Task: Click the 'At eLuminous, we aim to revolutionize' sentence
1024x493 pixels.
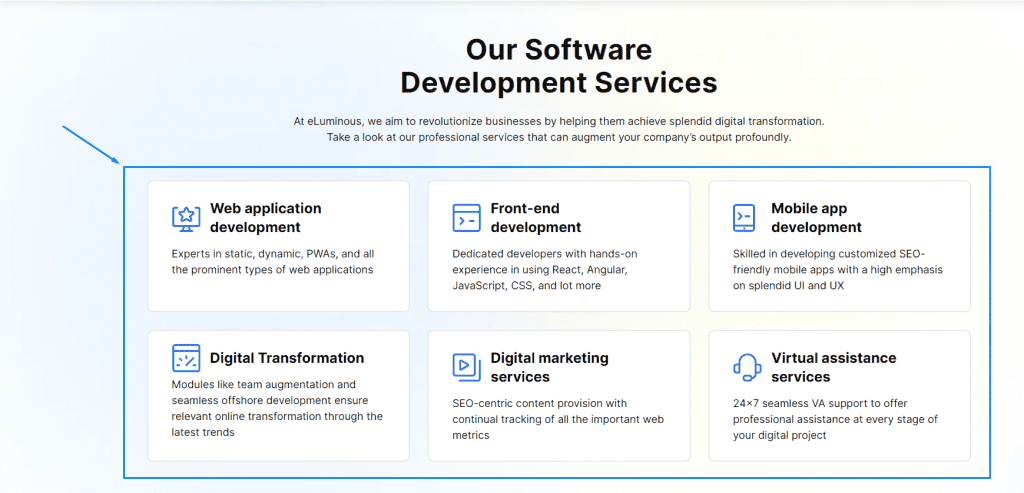Action: pyautogui.click(x=560, y=121)
